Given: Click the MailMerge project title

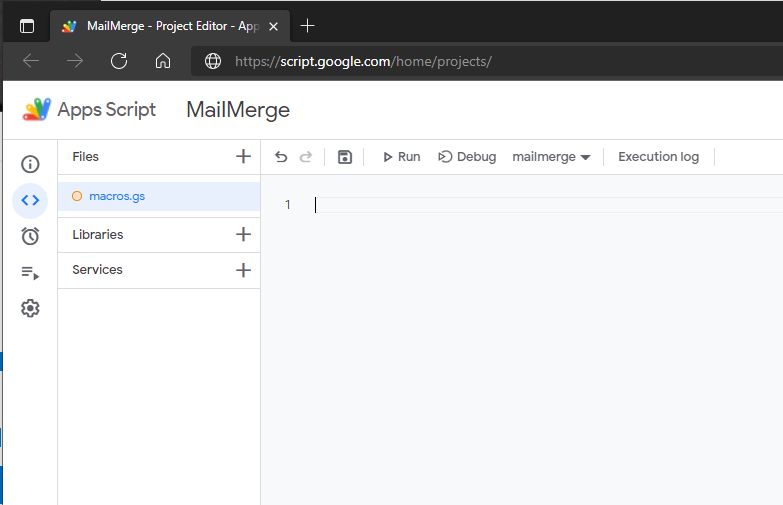Looking at the screenshot, I should [x=238, y=109].
